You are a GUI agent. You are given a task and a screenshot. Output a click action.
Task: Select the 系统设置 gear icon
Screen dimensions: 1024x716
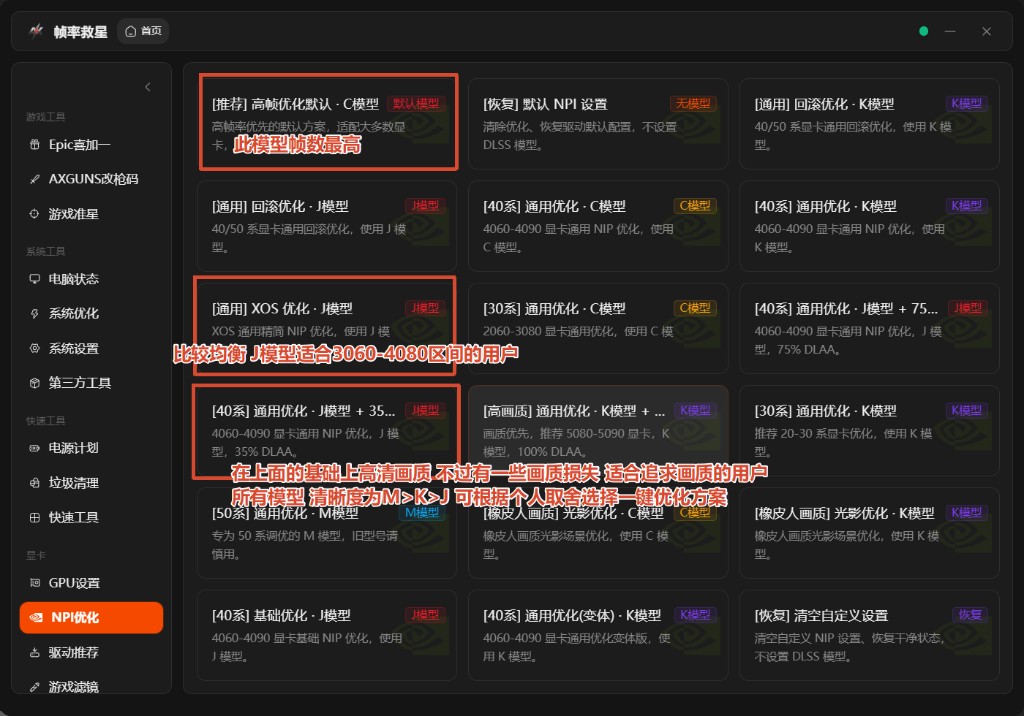(35, 348)
